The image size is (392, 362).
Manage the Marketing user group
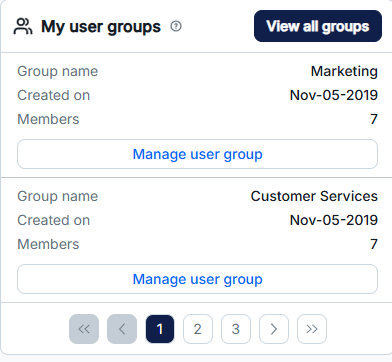197,154
